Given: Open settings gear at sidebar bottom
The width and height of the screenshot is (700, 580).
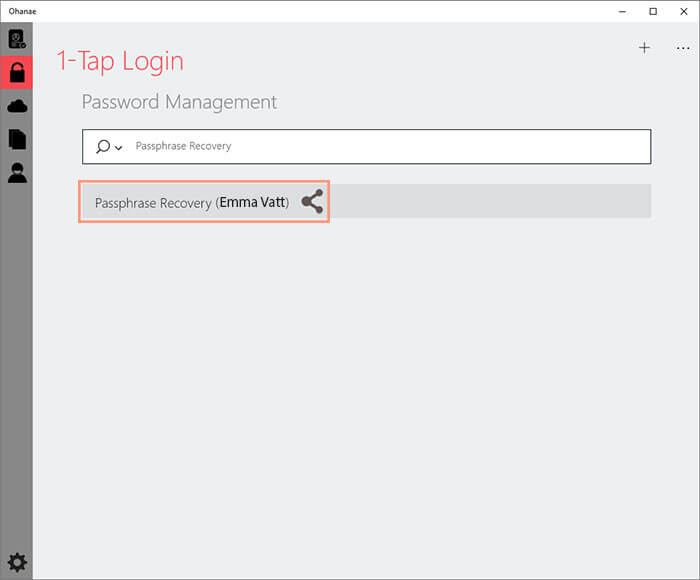Looking at the screenshot, I should pyautogui.click(x=17, y=562).
